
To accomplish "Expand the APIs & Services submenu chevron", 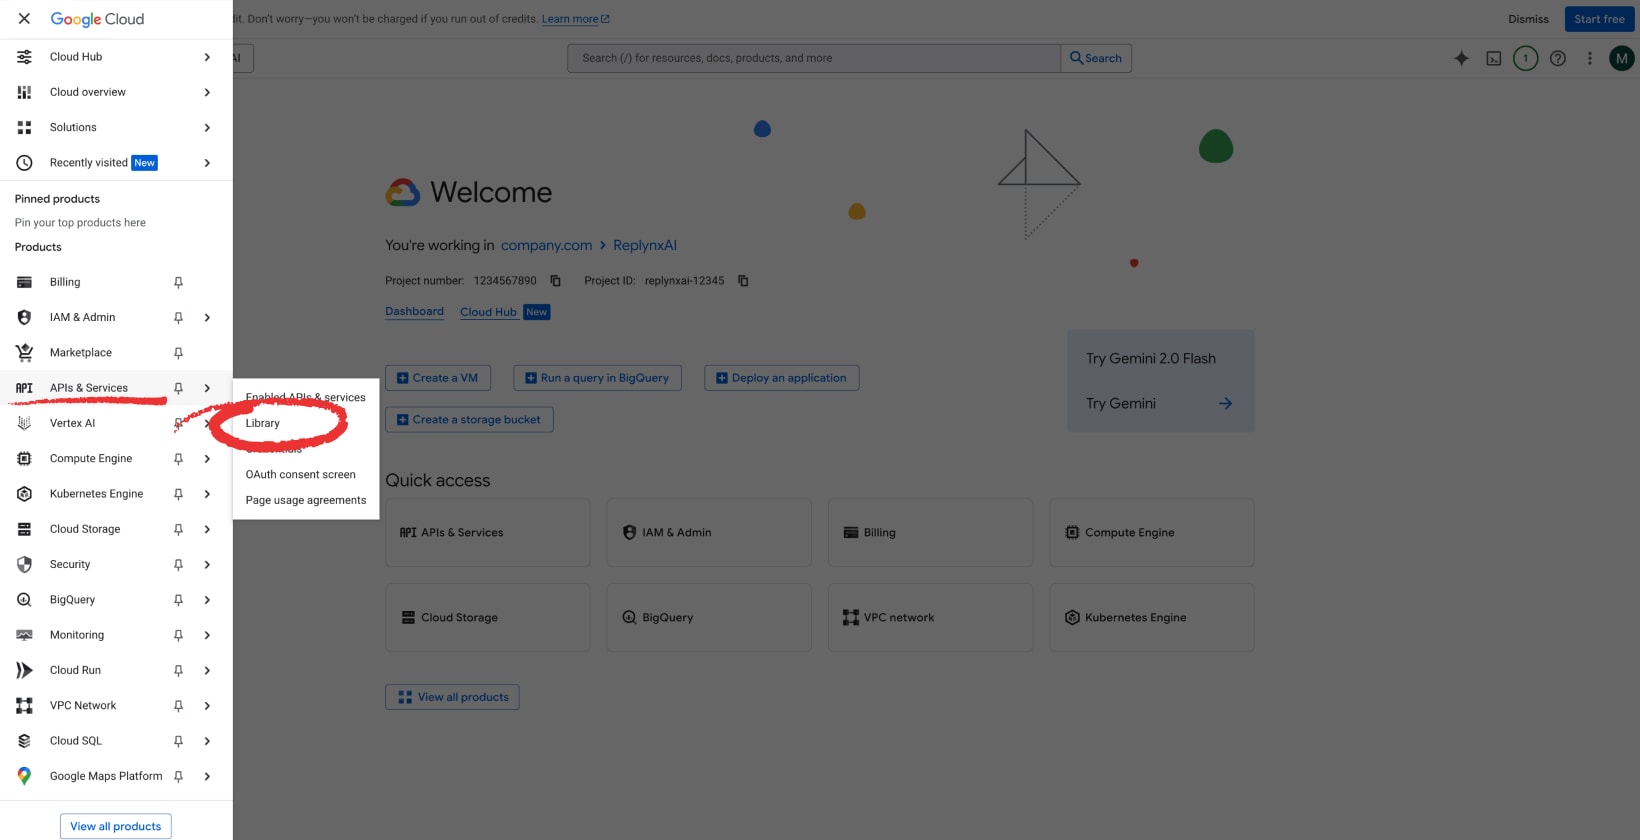I will coord(207,388).
